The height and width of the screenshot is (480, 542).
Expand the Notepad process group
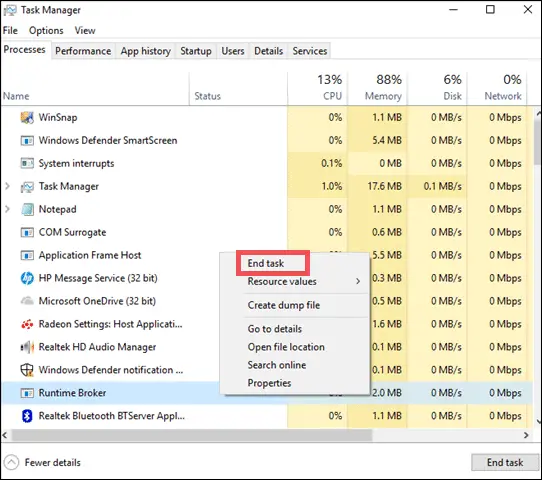pyautogui.click(x=7, y=209)
